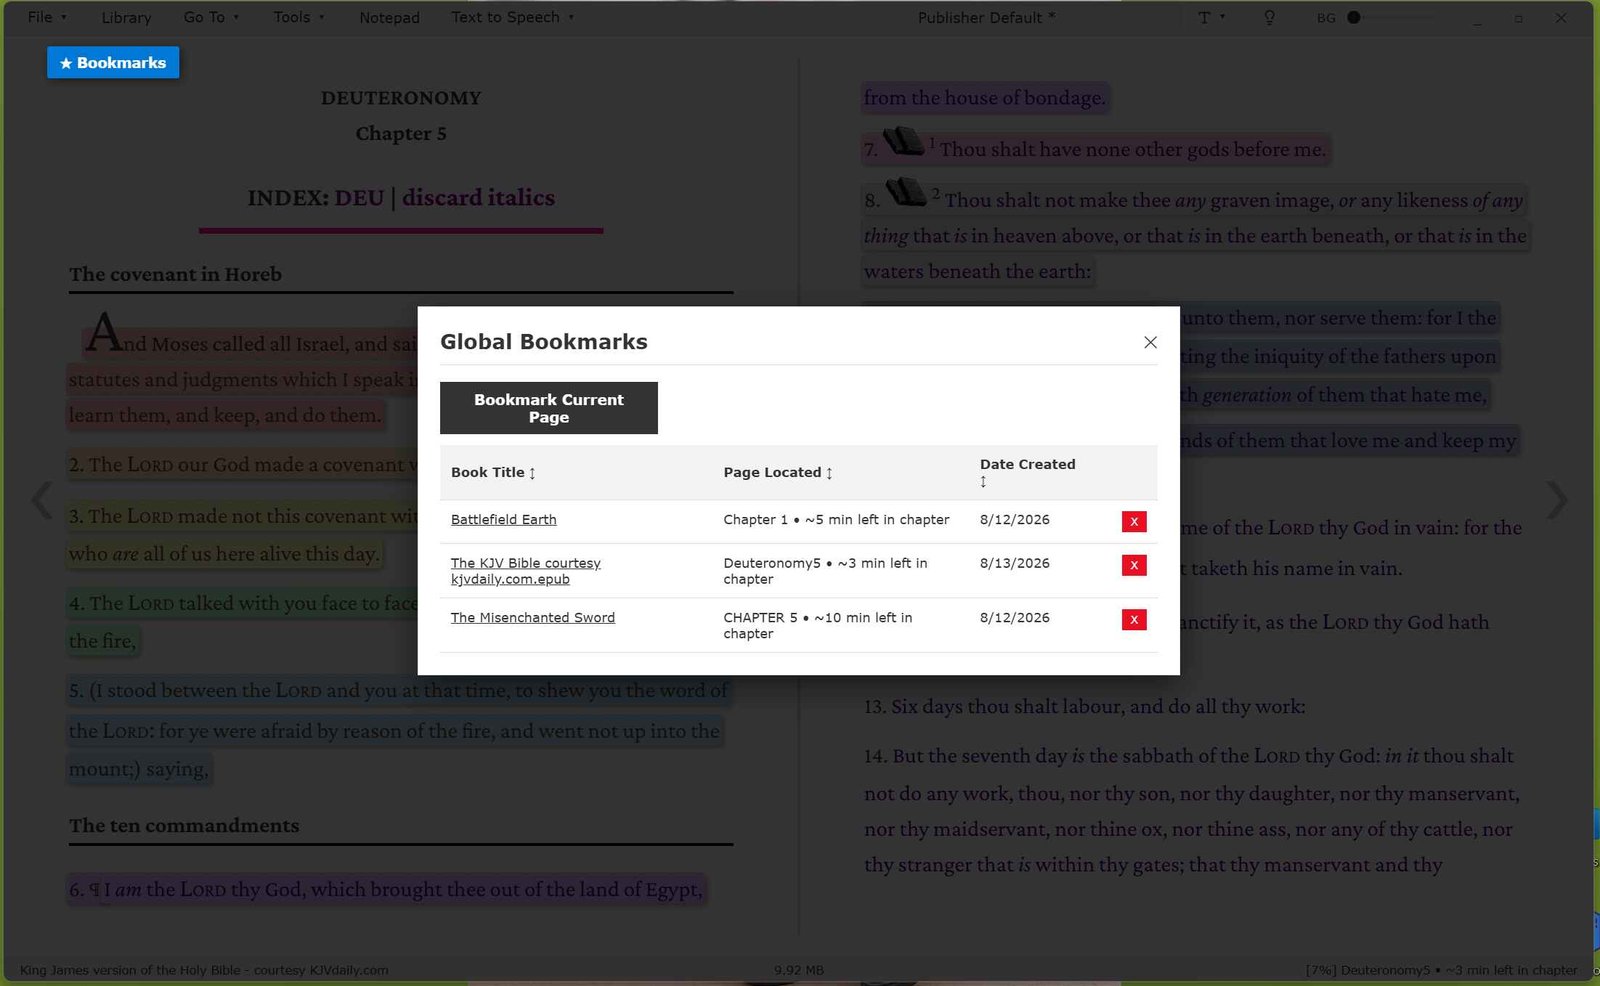The height and width of the screenshot is (986, 1600).
Task: Open the Publisher Default style selector
Action: coord(986,17)
